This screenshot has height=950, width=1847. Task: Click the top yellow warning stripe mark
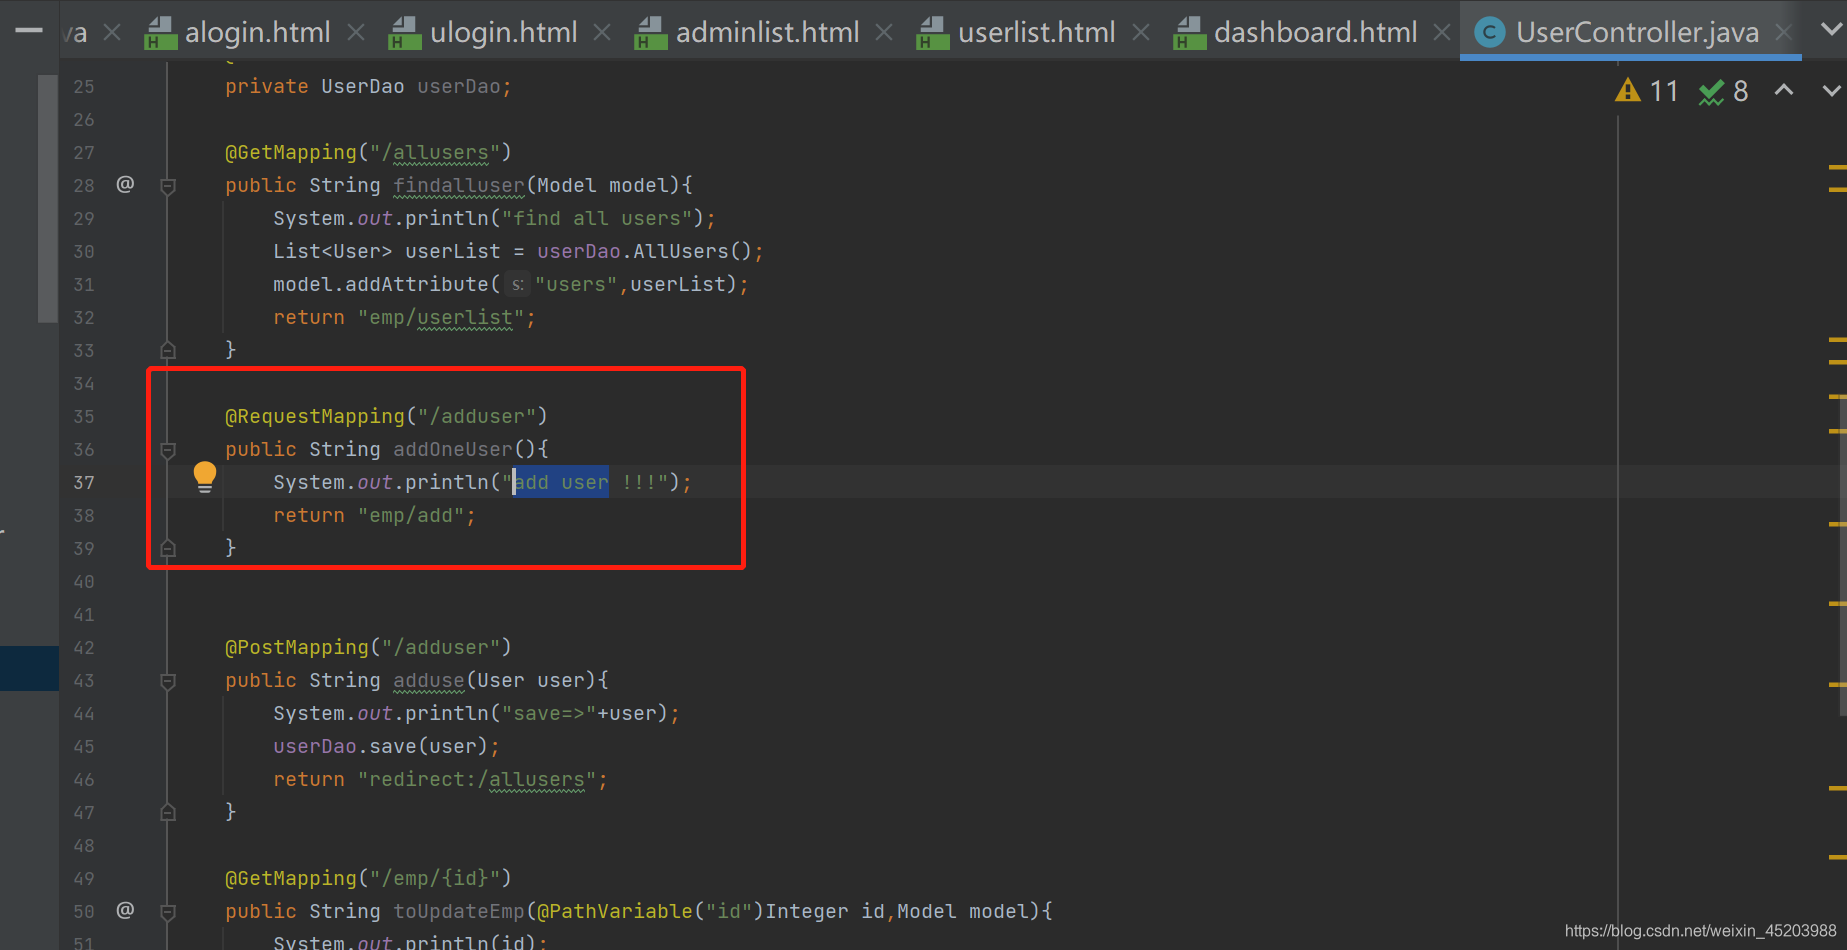(x=1837, y=165)
